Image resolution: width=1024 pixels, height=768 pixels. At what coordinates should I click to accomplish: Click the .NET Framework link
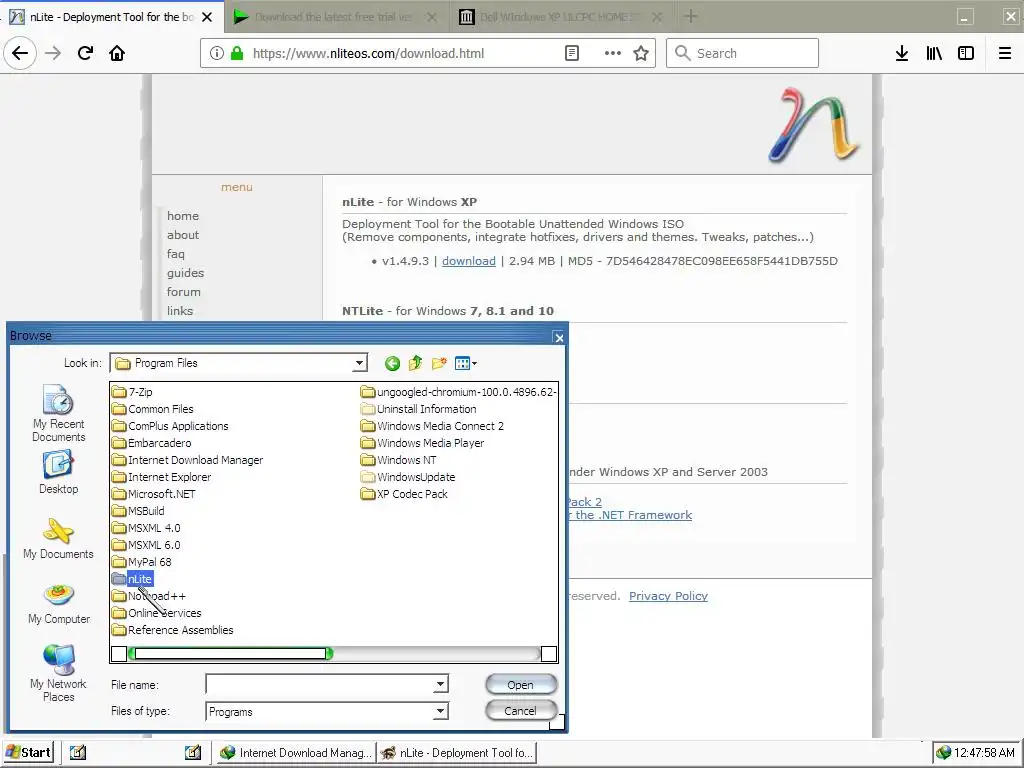point(630,515)
